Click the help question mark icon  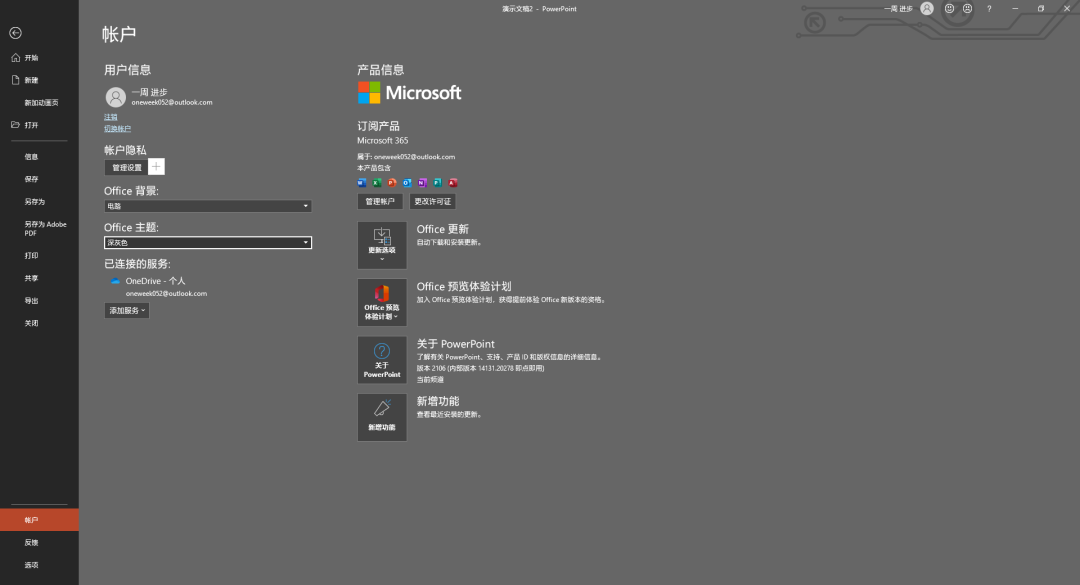point(989,9)
